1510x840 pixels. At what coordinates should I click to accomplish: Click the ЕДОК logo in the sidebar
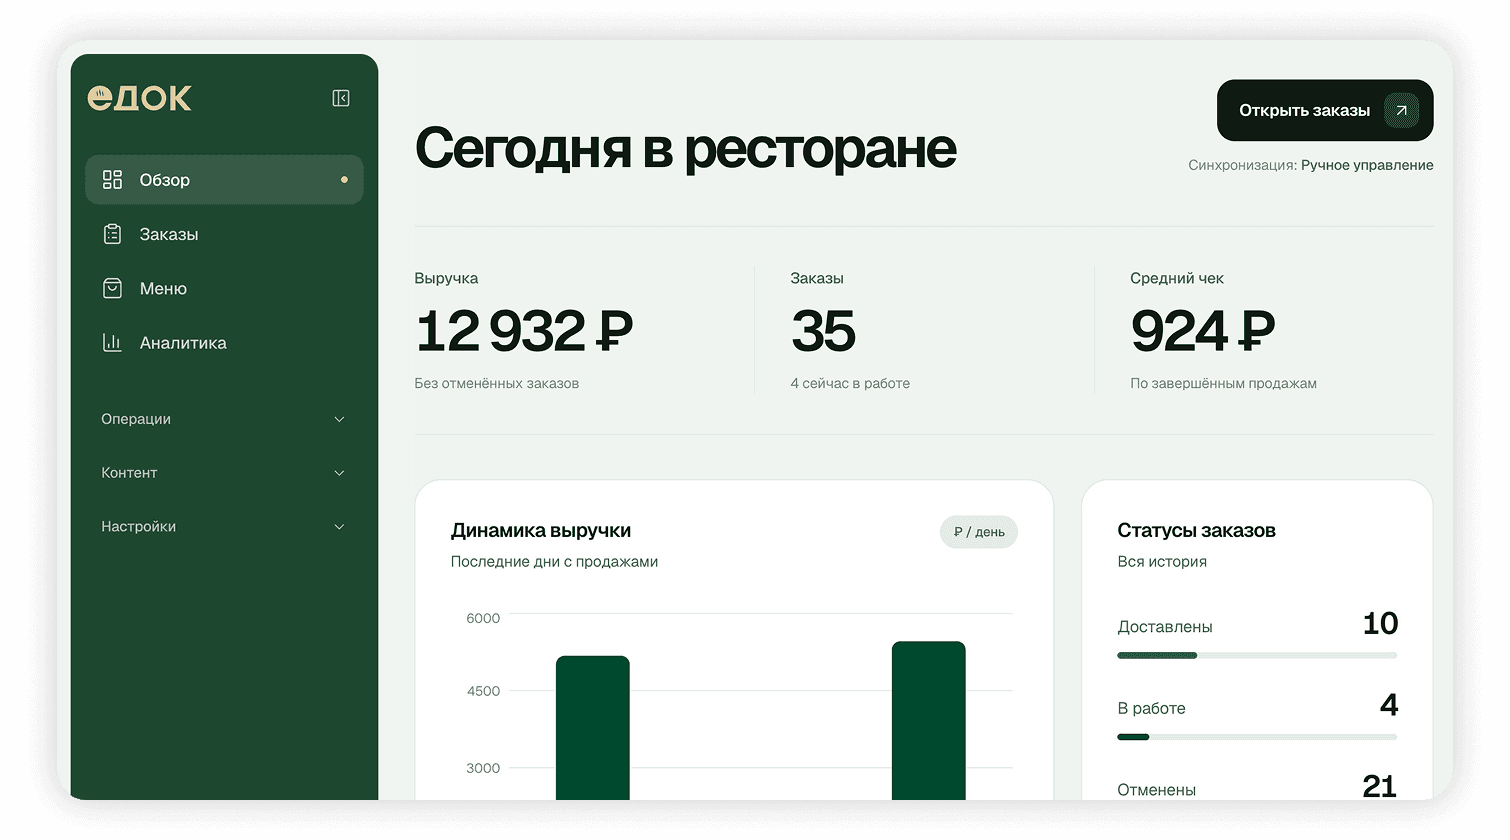pos(139,98)
